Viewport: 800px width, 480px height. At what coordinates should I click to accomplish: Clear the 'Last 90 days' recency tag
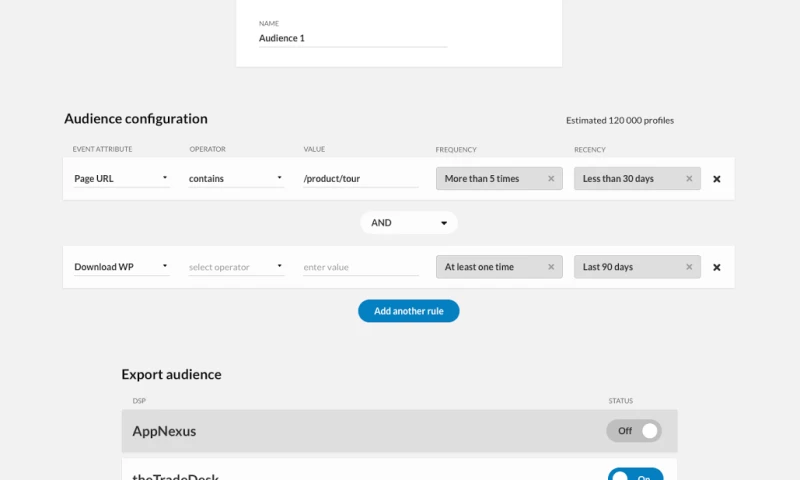689,267
